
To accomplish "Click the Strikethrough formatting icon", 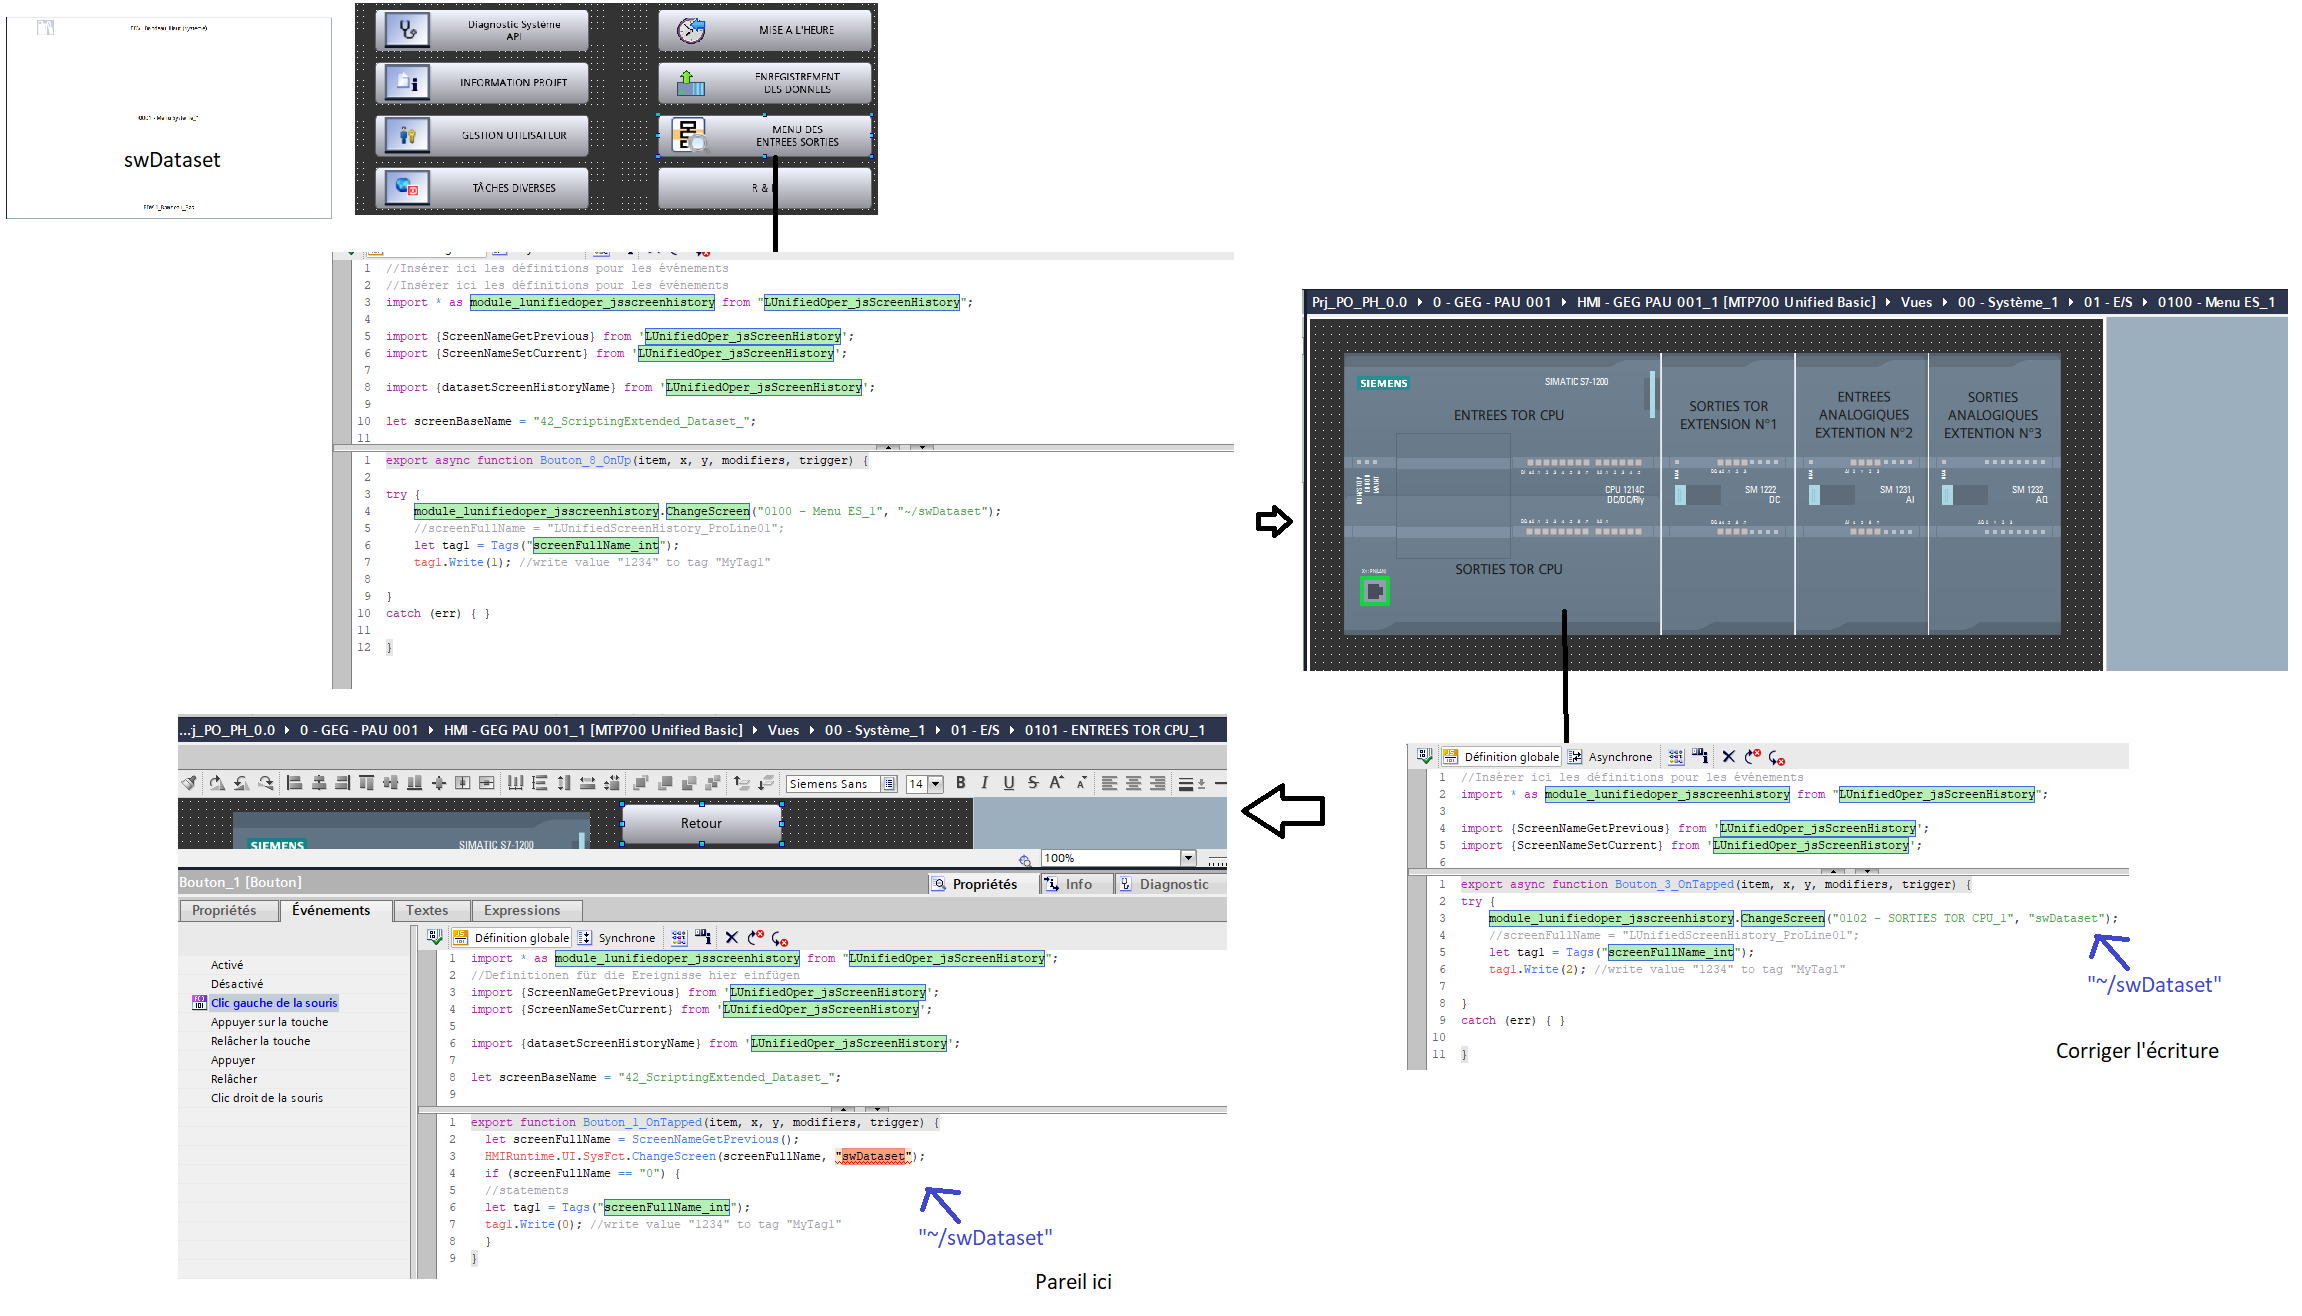I will point(1033,783).
